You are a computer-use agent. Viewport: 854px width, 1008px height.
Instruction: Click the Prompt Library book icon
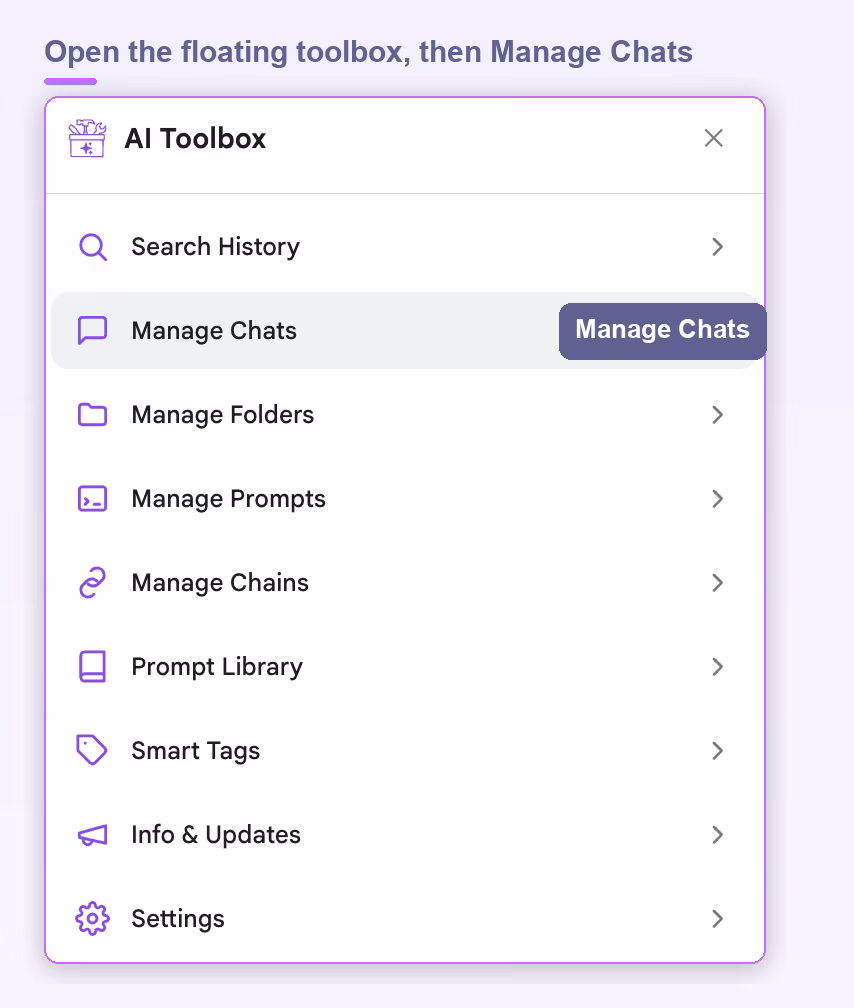click(93, 667)
